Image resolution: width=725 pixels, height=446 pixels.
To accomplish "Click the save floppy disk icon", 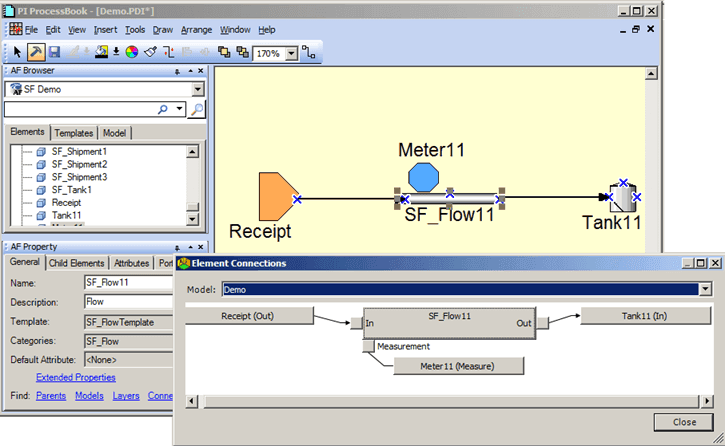I will (55, 52).
